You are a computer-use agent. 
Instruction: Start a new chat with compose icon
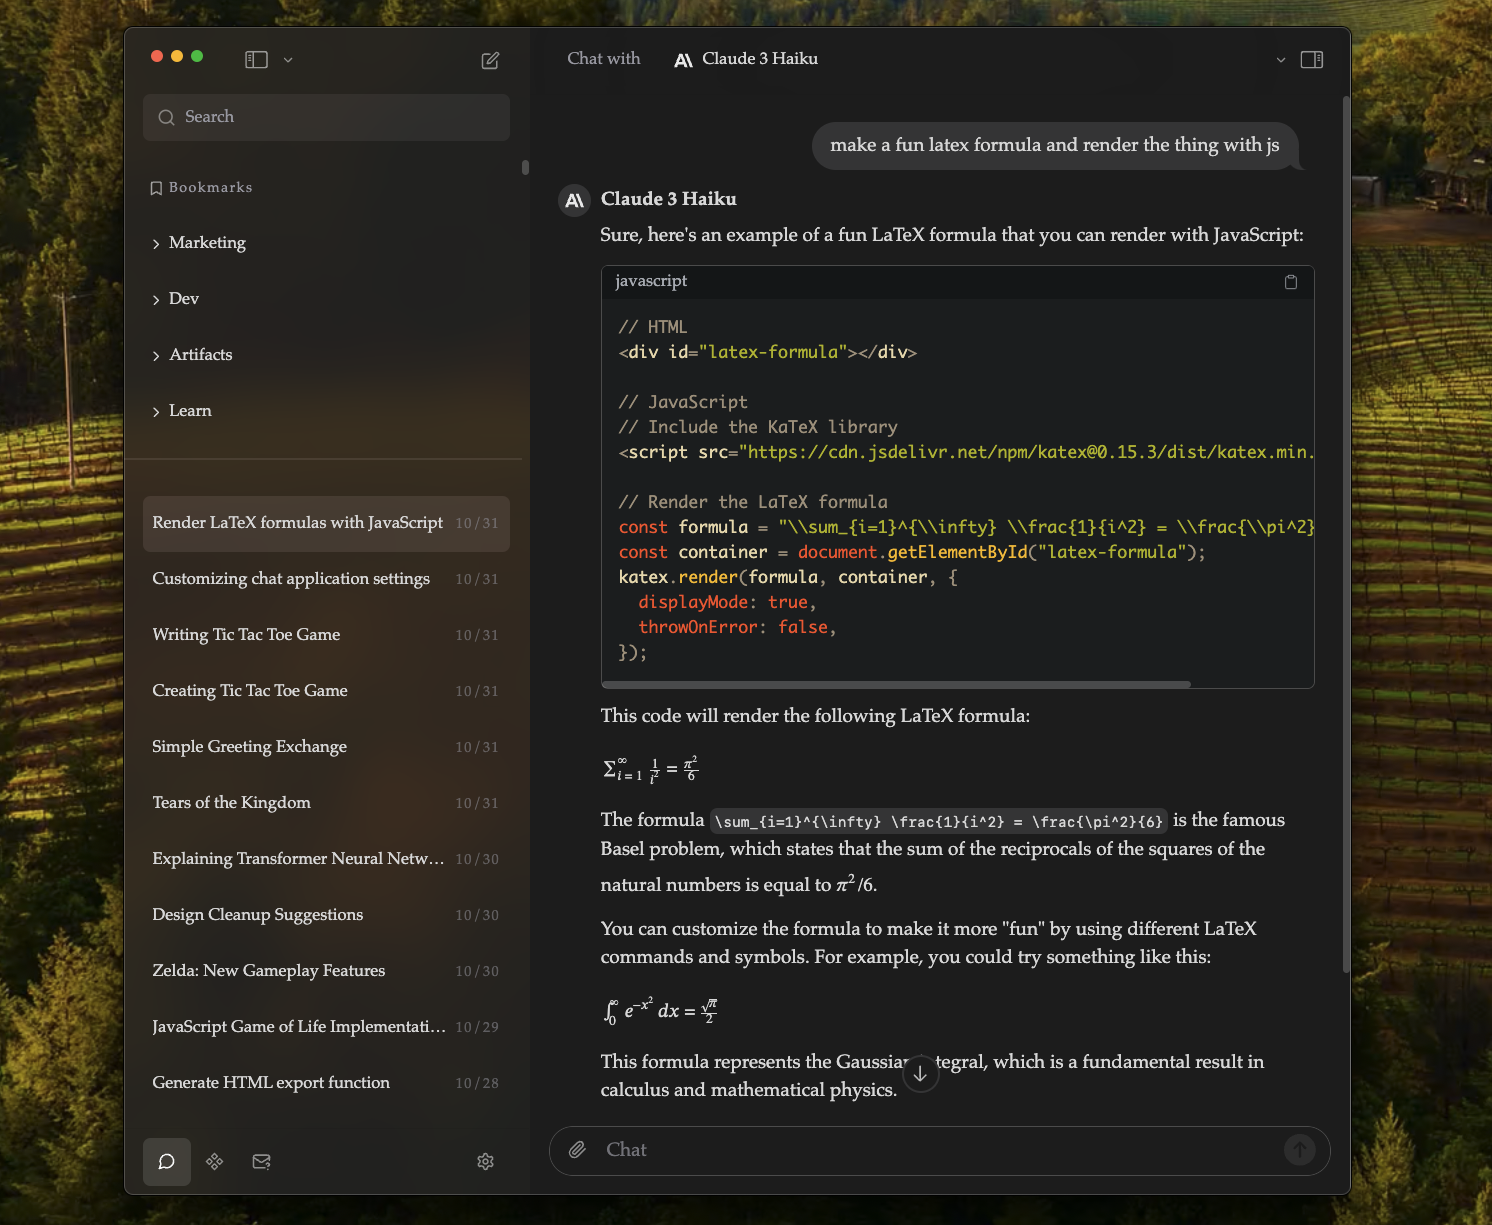[490, 60]
